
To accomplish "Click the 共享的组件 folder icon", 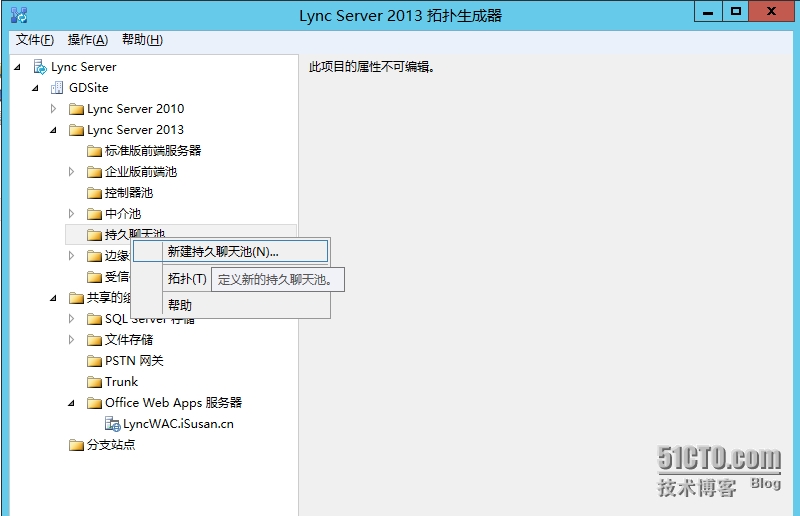I will [x=76, y=298].
